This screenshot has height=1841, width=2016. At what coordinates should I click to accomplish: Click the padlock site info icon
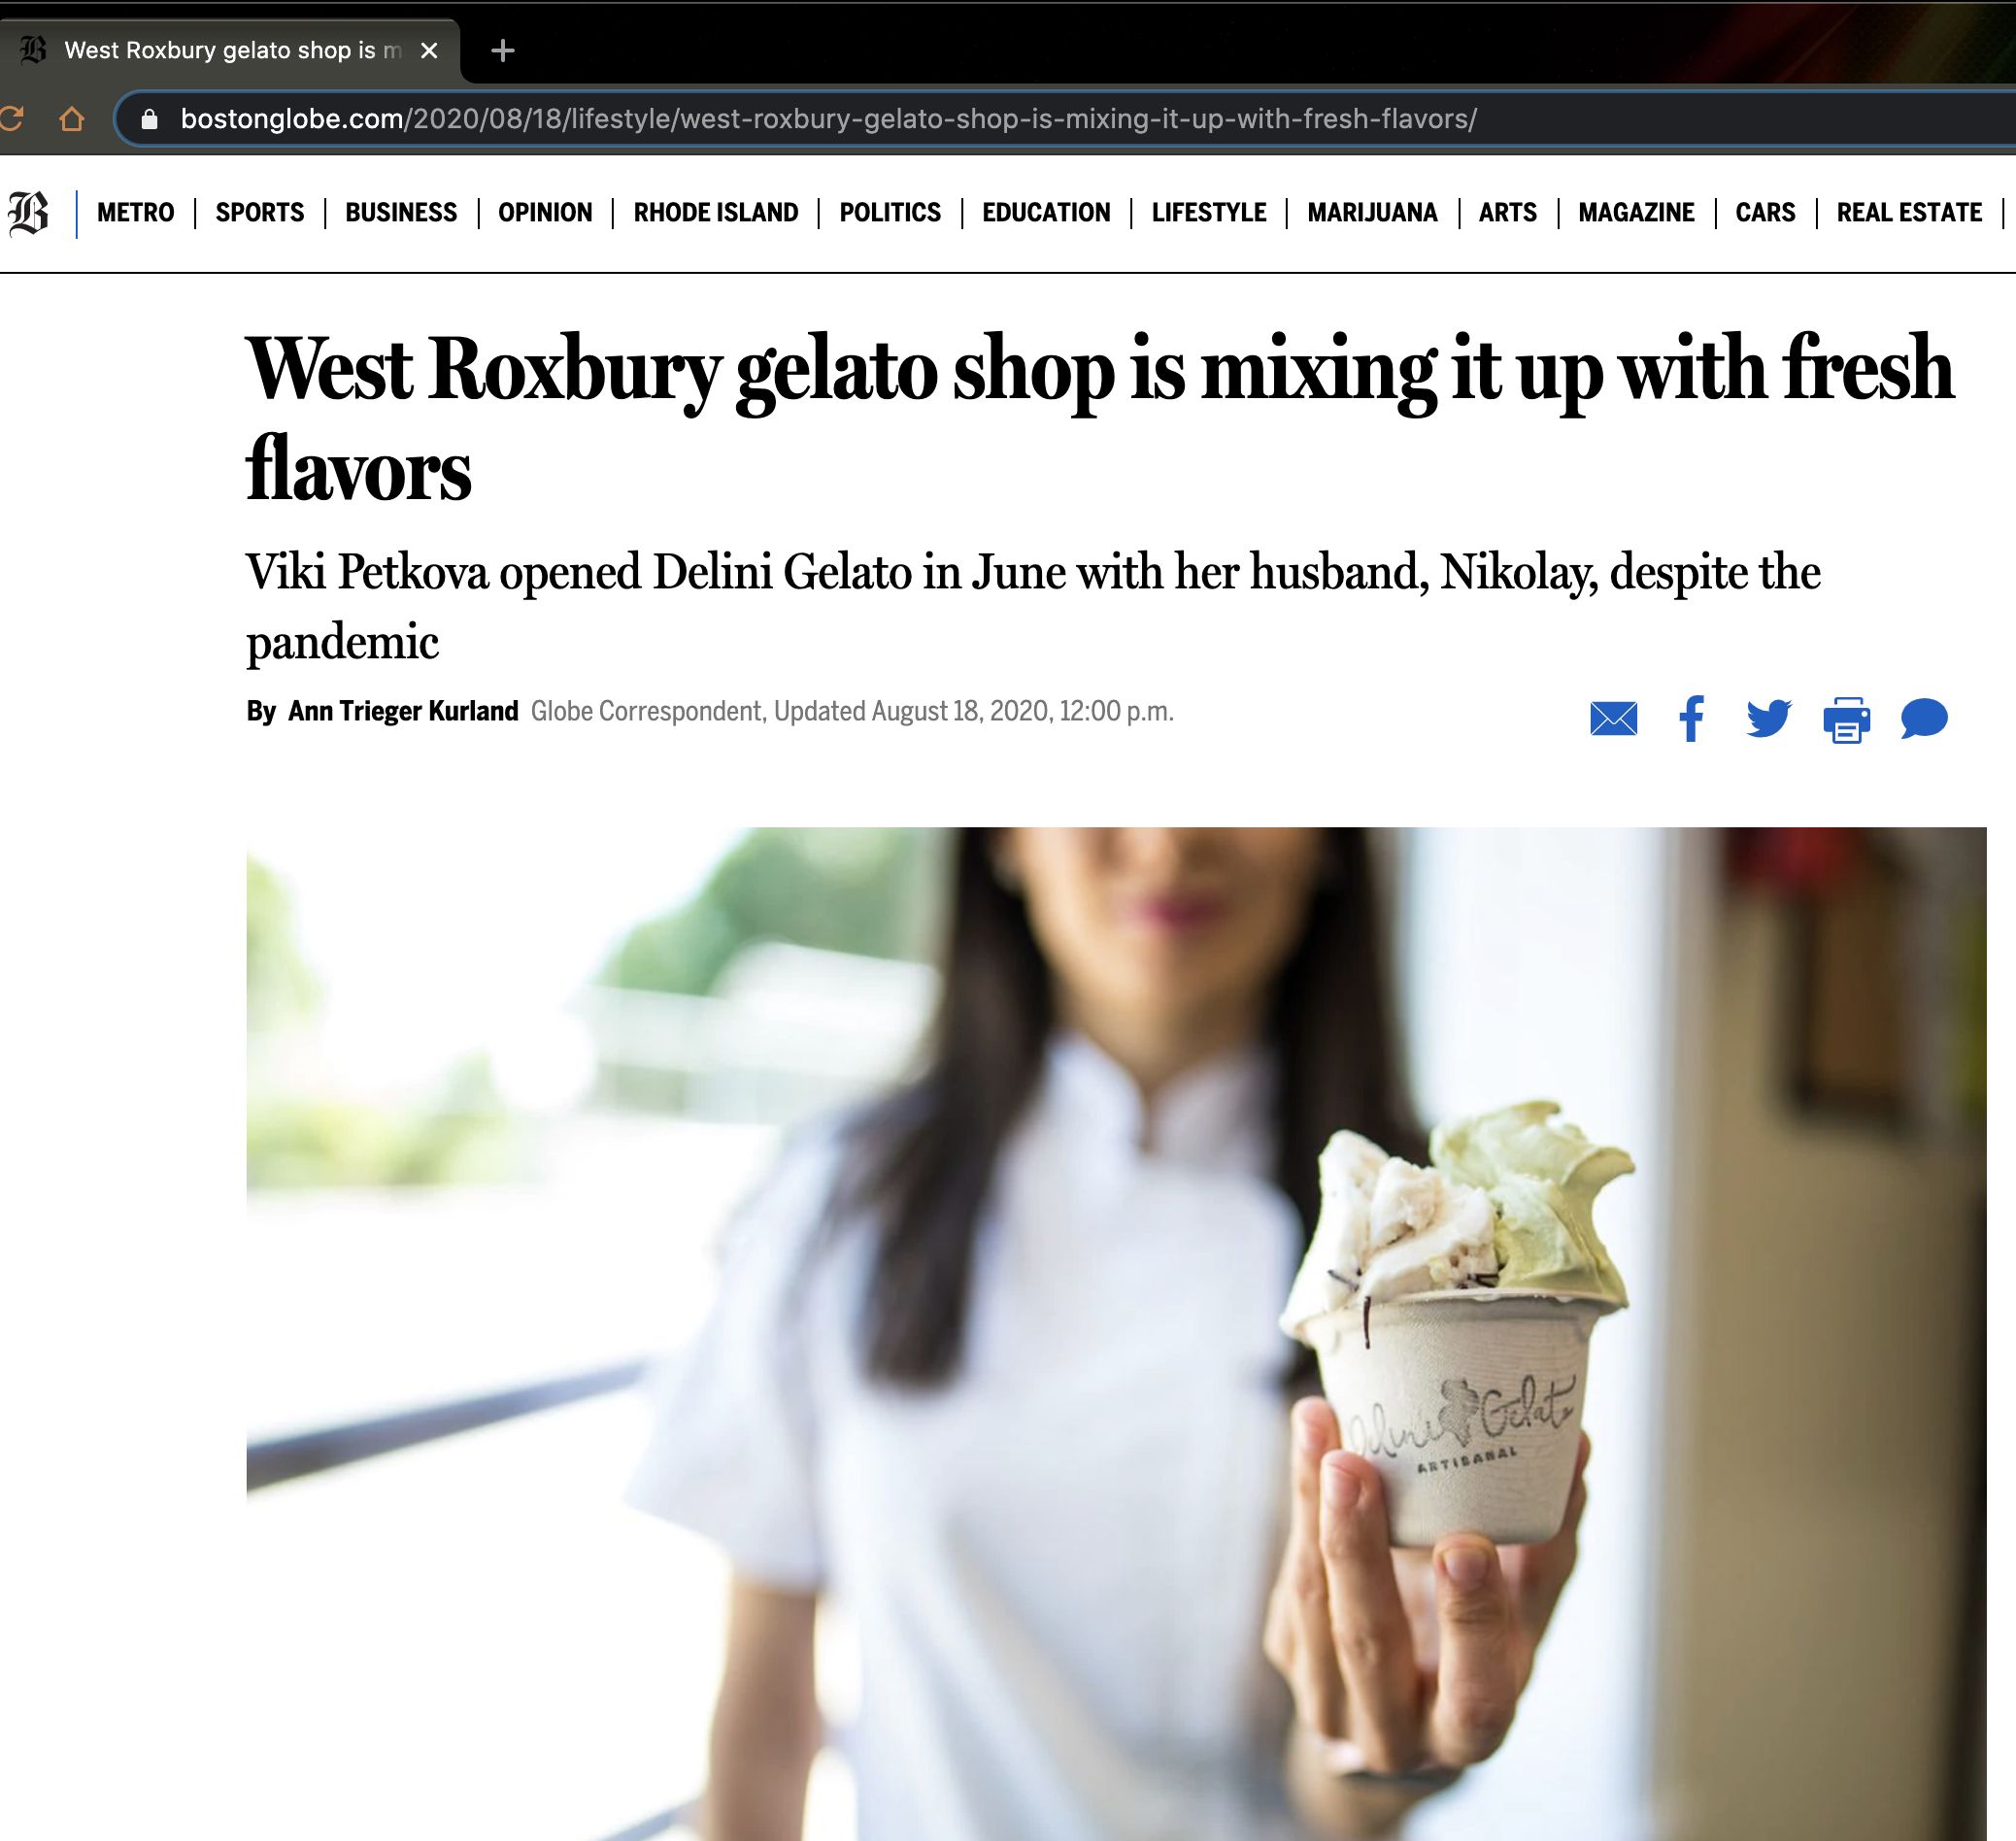pos(150,120)
